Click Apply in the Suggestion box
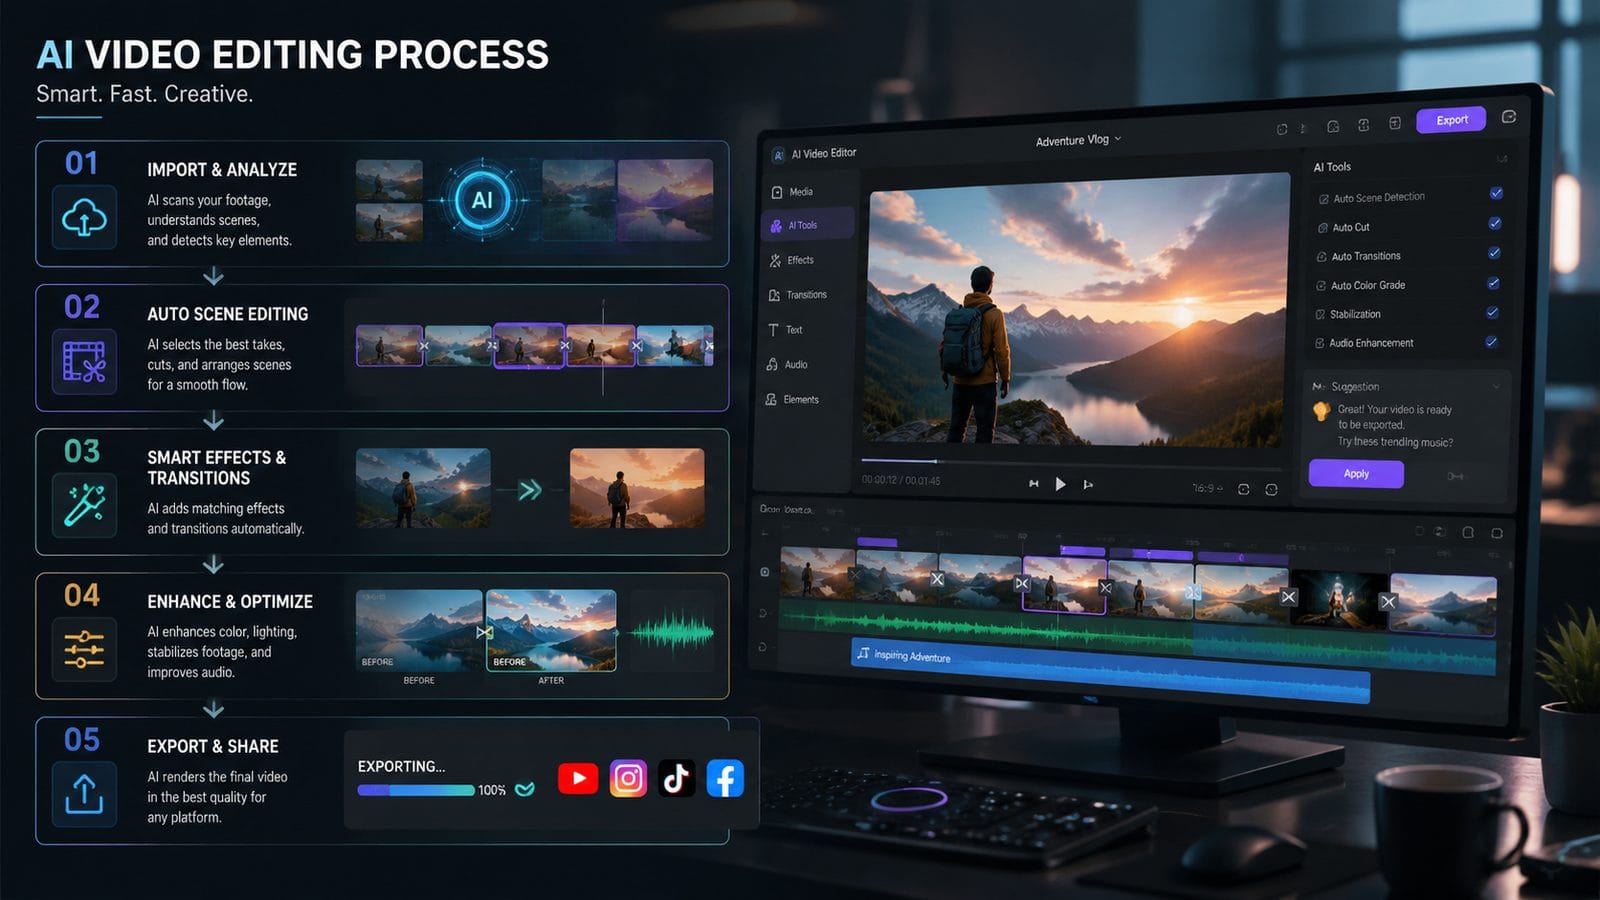1600x900 pixels. tap(1356, 474)
